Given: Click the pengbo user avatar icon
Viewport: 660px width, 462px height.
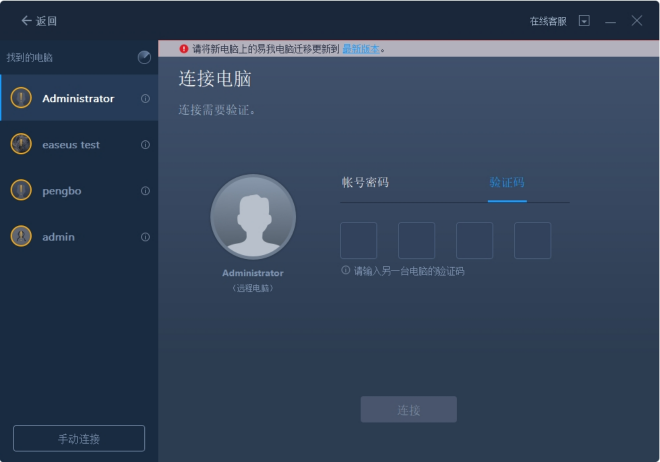Looking at the screenshot, I should [21, 190].
